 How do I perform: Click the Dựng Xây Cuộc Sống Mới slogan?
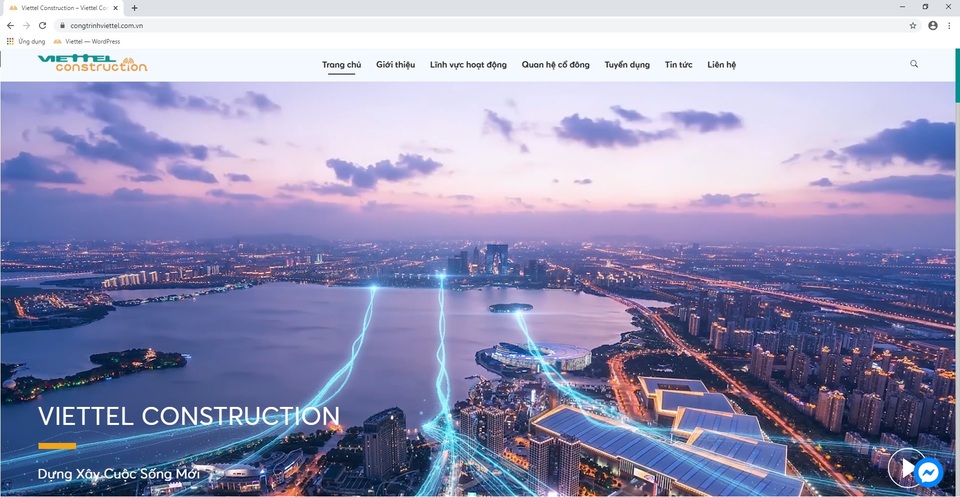tap(118, 474)
